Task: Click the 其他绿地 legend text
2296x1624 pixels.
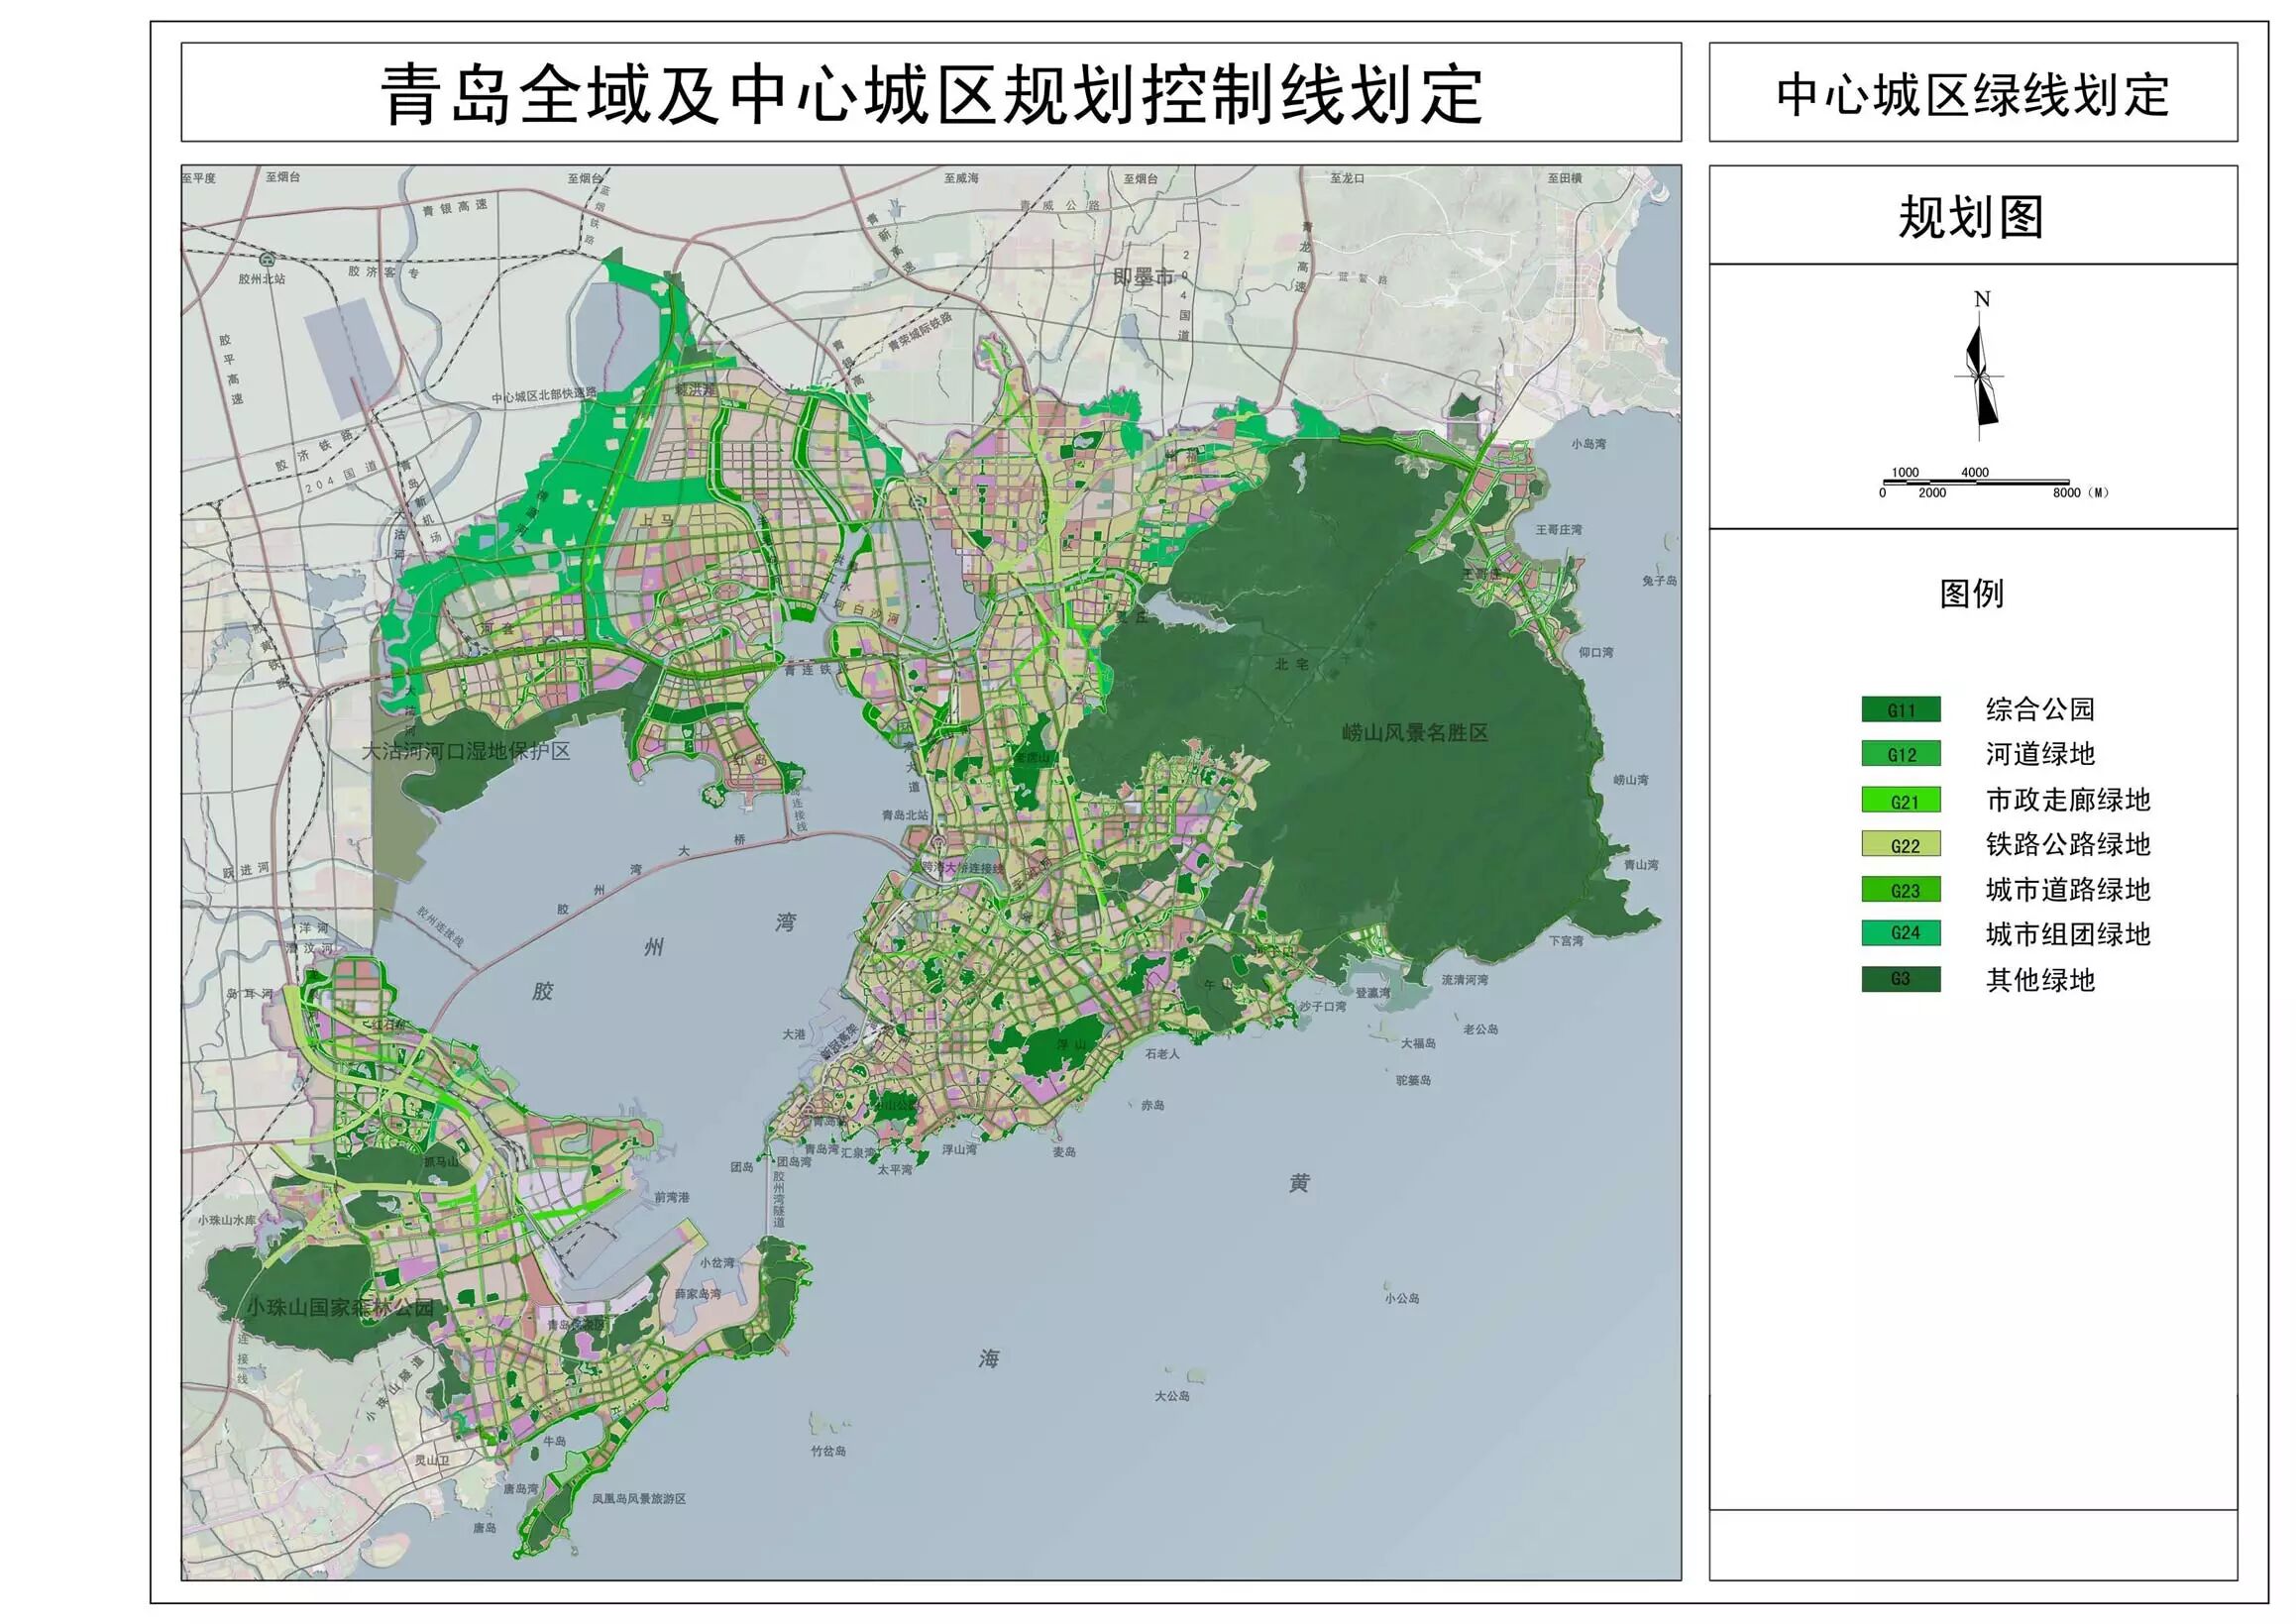Action: point(2040,980)
